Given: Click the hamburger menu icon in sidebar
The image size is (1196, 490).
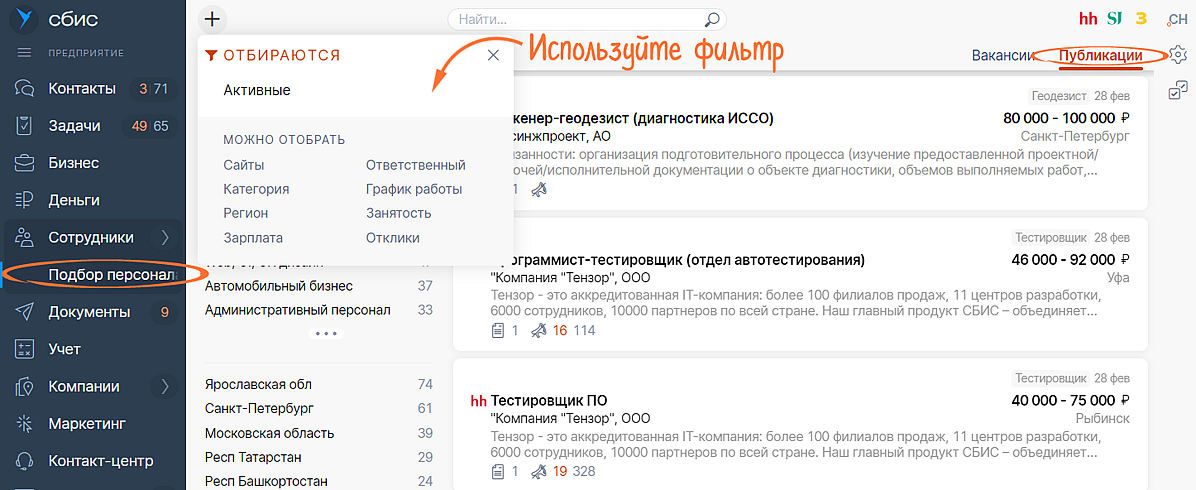Looking at the screenshot, I should tap(25, 52).
